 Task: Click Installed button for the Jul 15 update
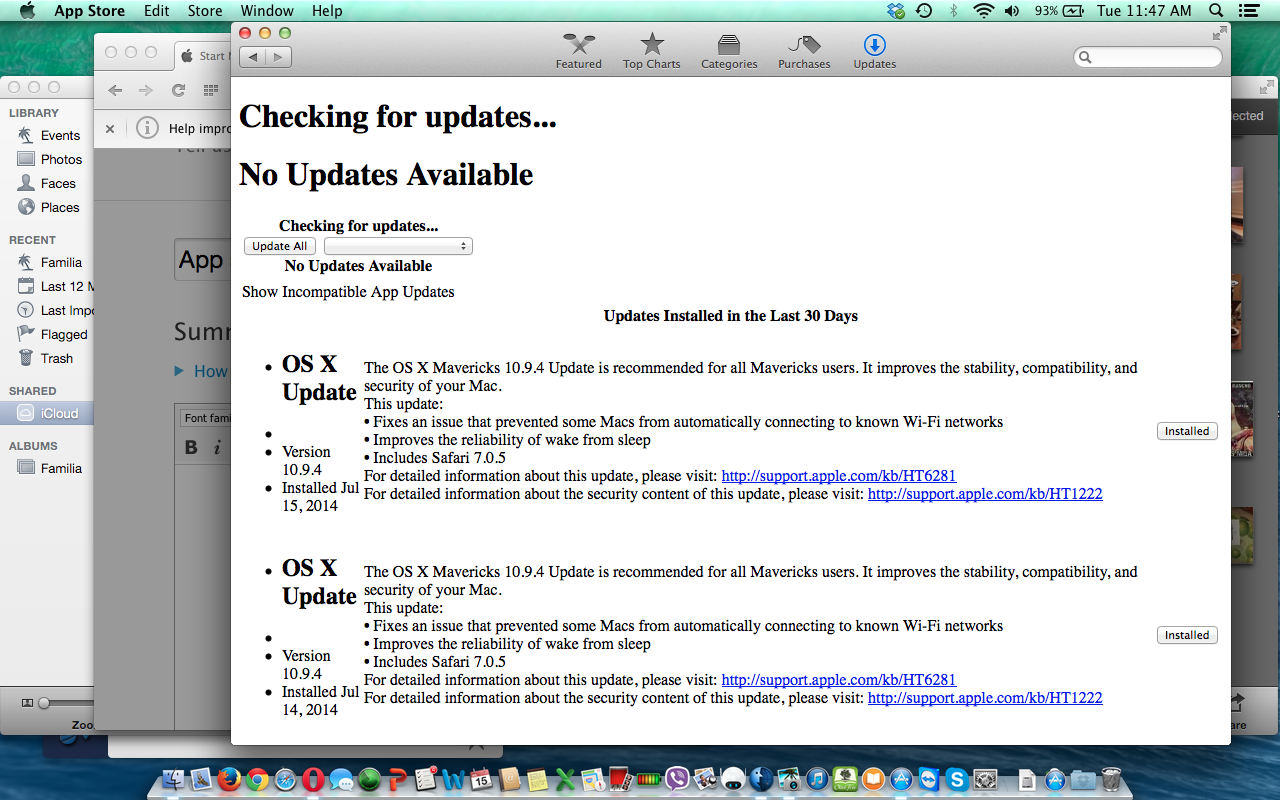click(x=1187, y=431)
